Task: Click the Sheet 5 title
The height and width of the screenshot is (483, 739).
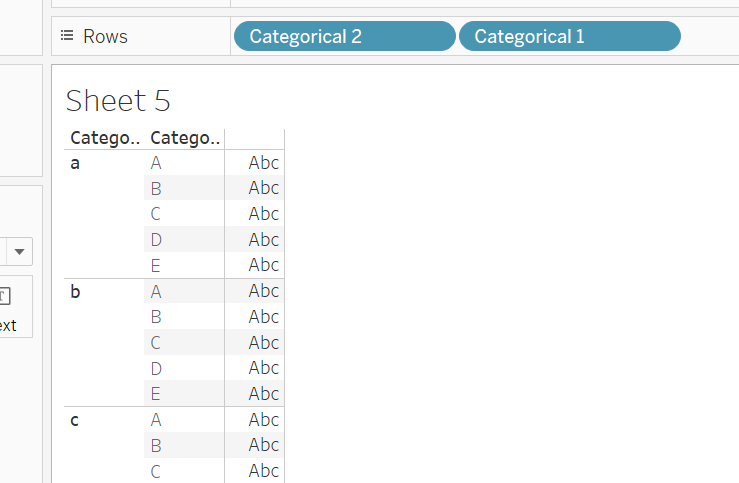Action: pyautogui.click(x=118, y=100)
